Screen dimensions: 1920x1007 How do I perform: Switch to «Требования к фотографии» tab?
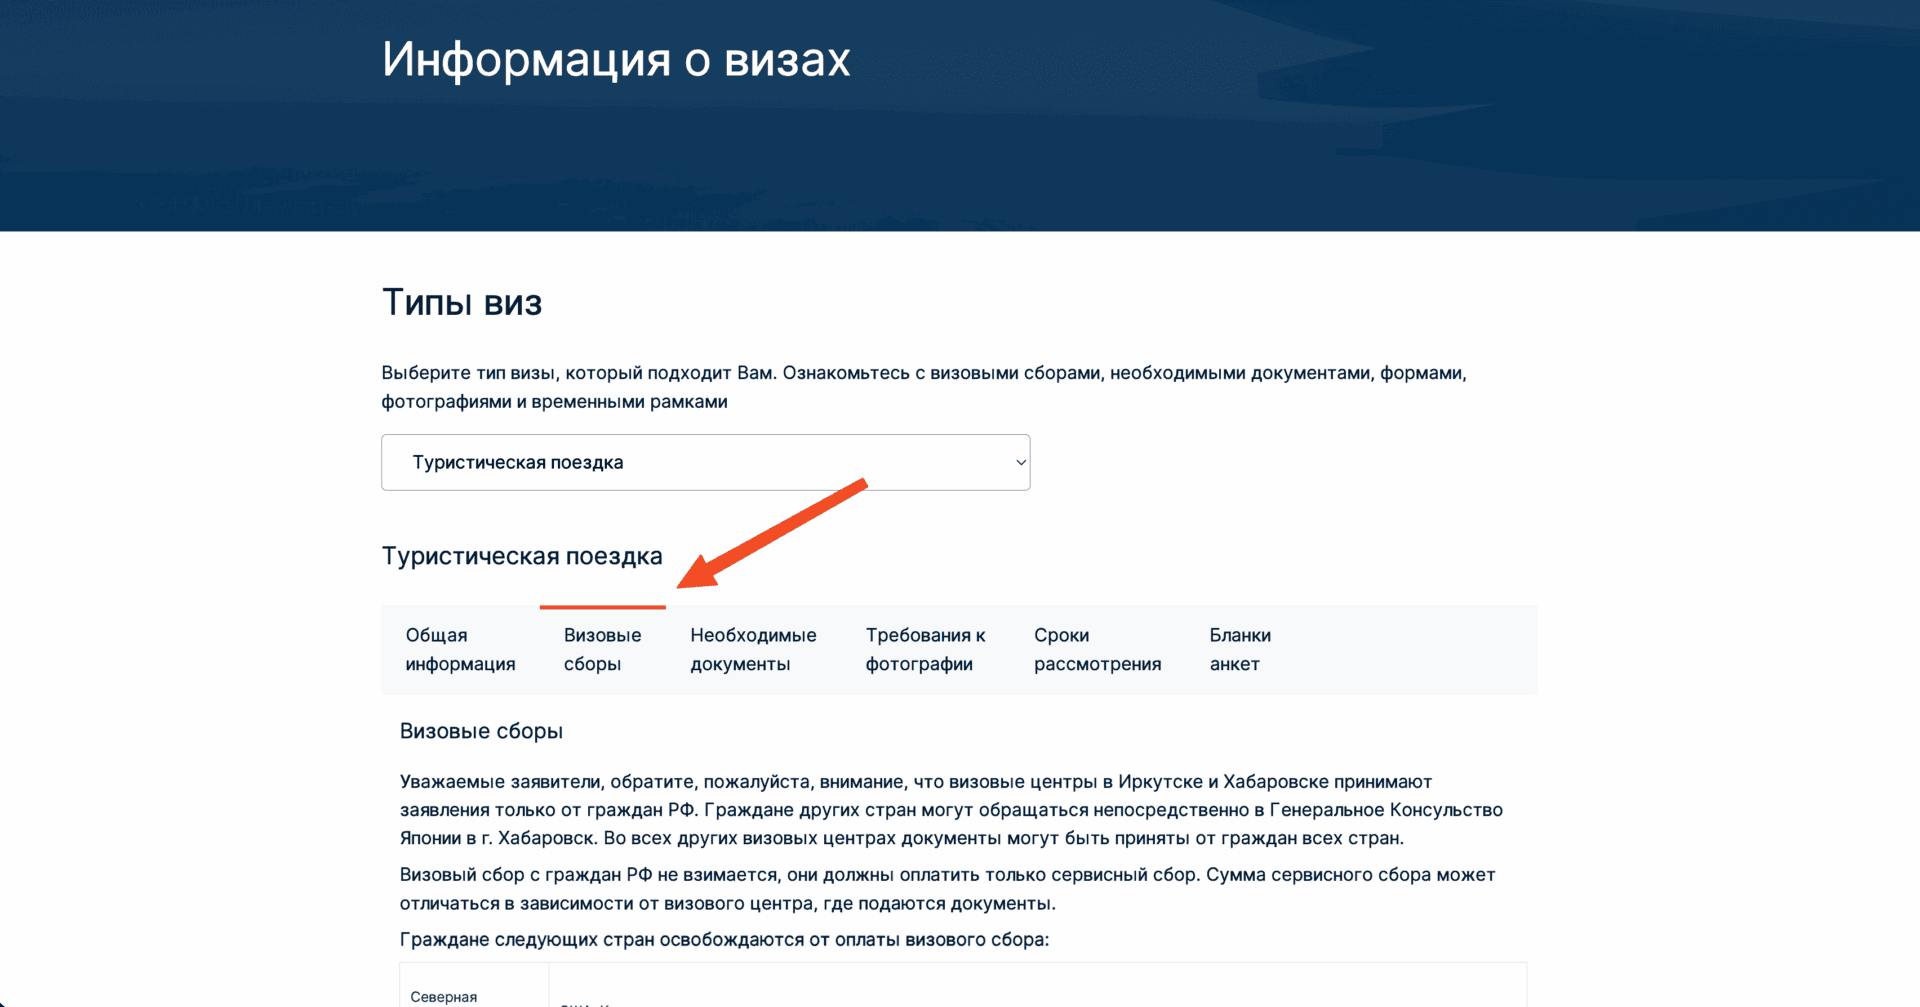[925, 649]
